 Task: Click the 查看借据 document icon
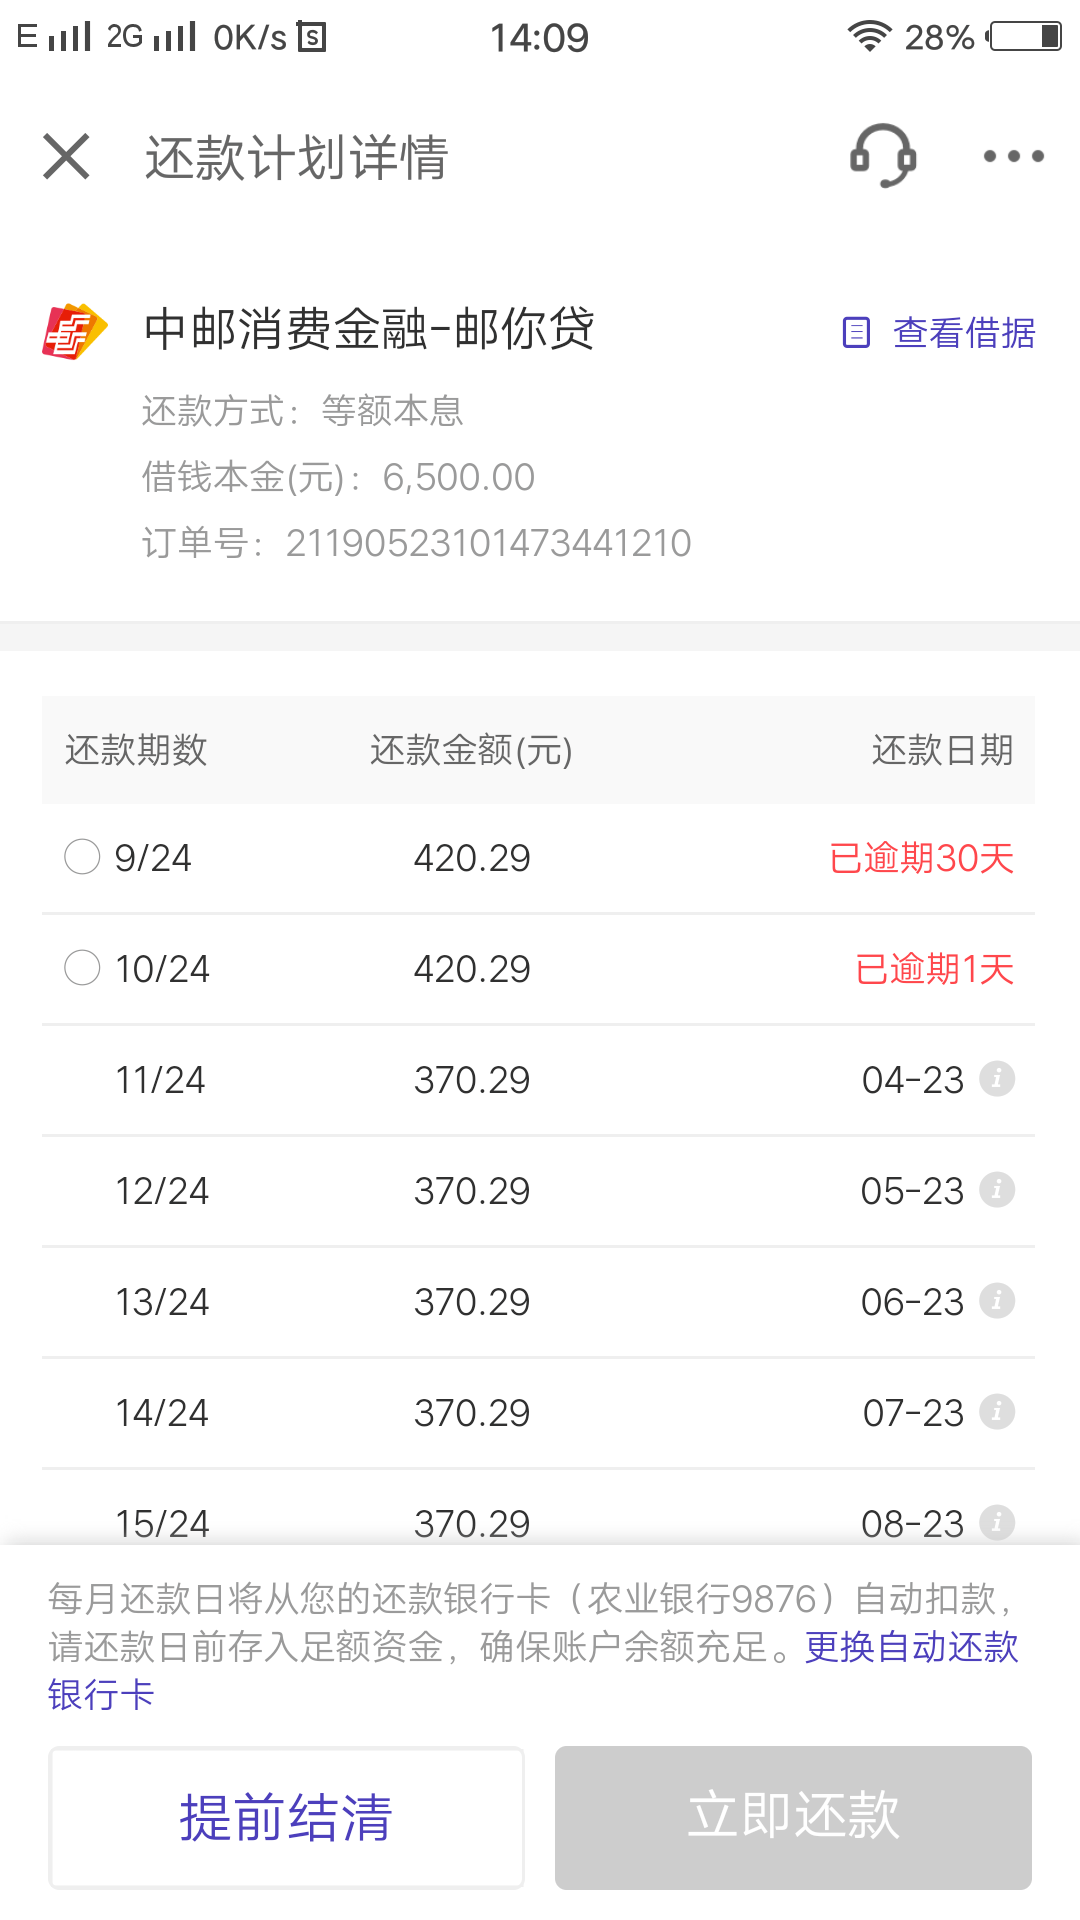[x=857, y=332]
